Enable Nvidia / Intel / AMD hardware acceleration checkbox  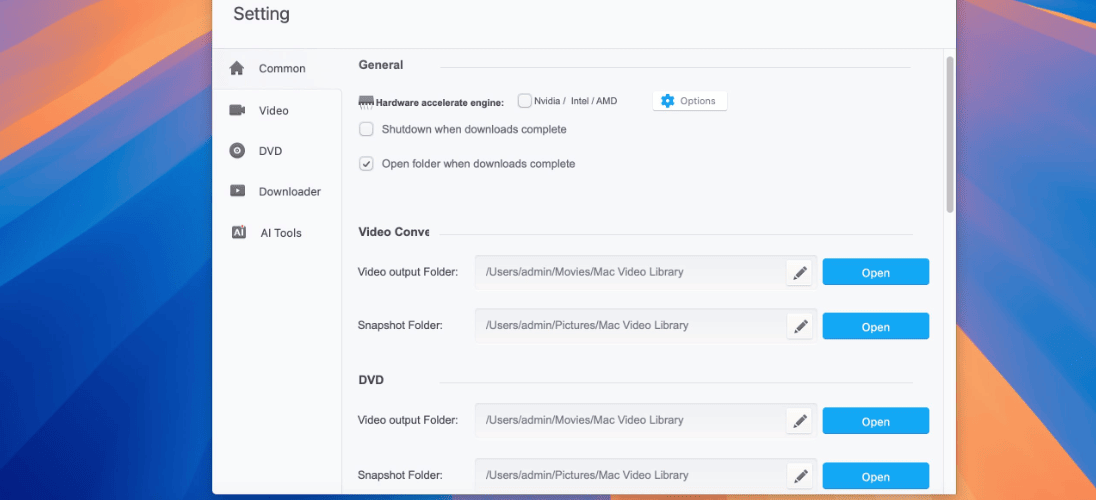tap(524, 101)
